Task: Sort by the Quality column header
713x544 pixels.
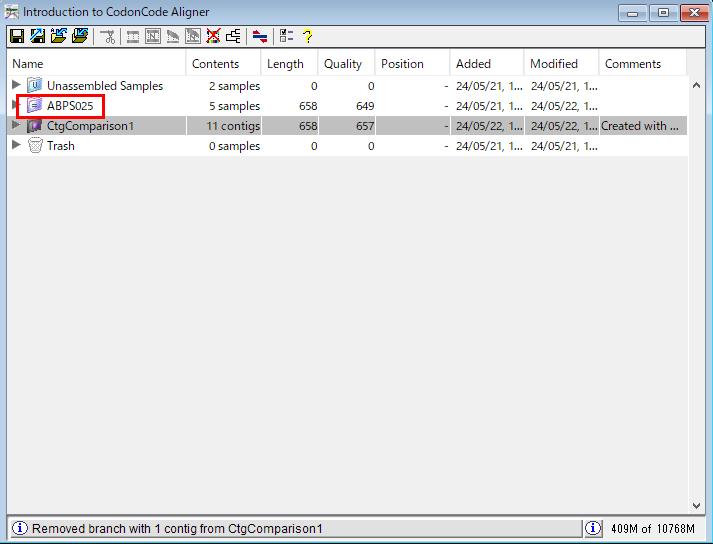Action: tap(343, 64)
